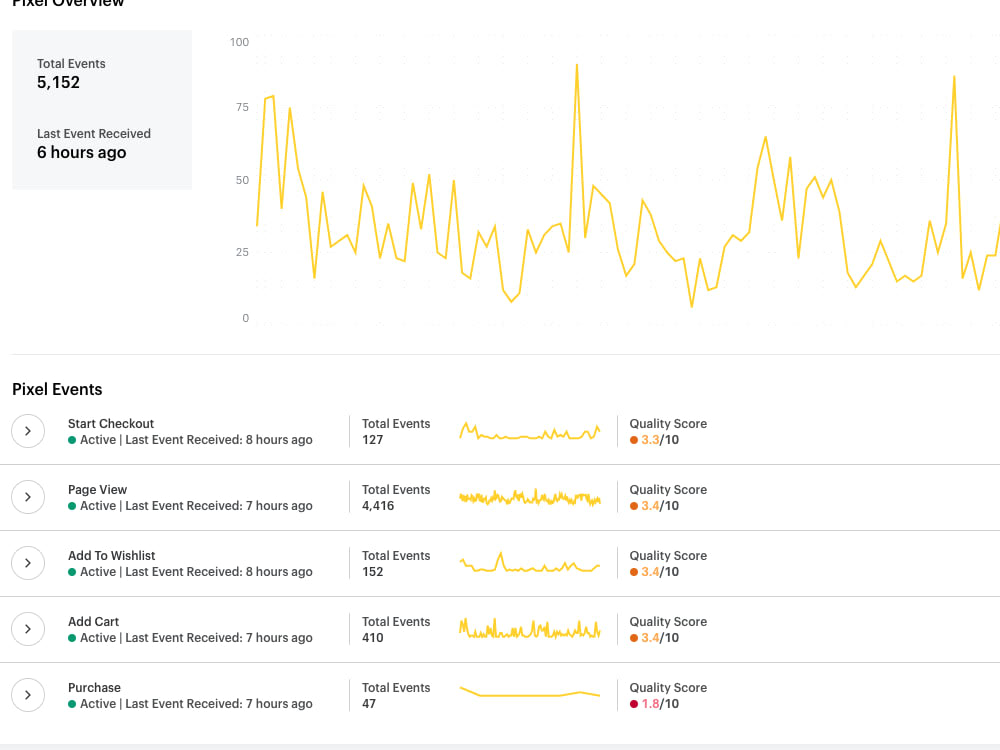Click the Total Events 5,152 summary value

point(58,82)
